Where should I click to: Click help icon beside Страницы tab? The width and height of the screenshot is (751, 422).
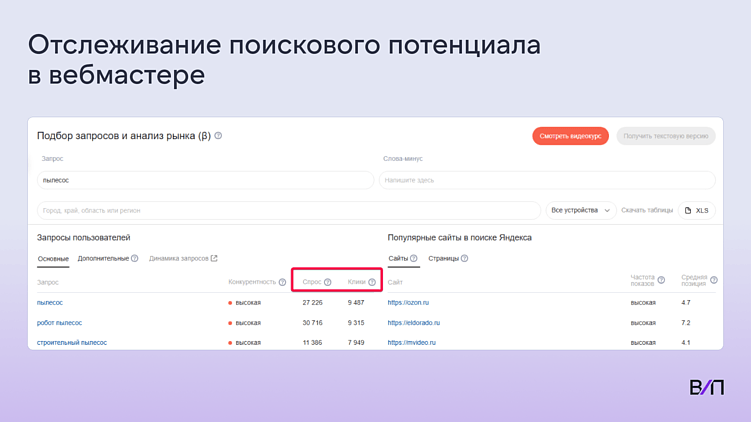pos(465,258)
